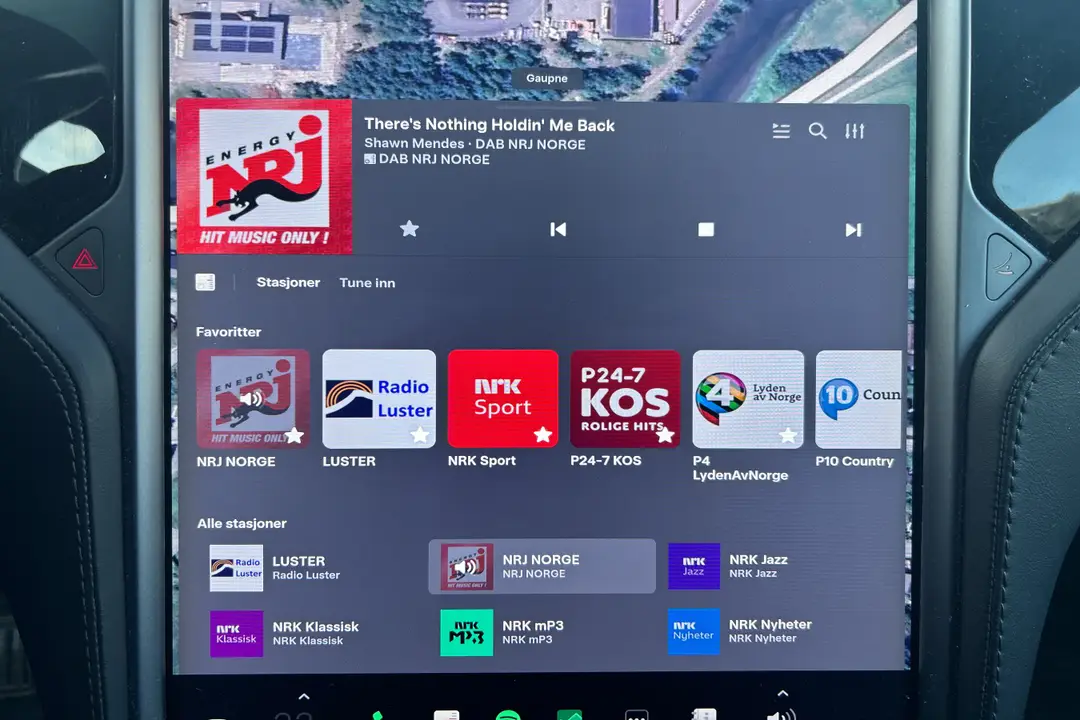Select Radio Luster favorite tile

coord(379,399)
